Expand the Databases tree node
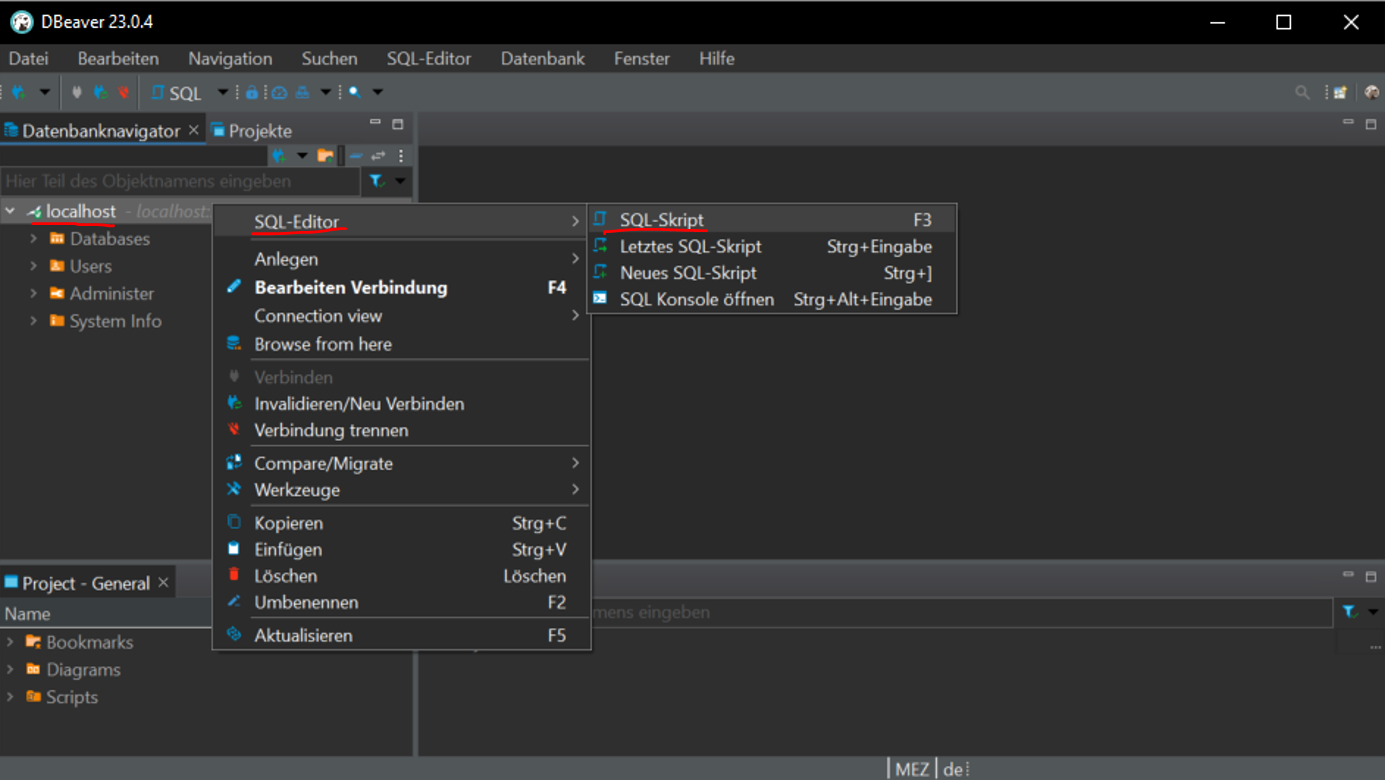Viewport: 1385px width, 780px height. pyautogui.click(x=34, y=239)
